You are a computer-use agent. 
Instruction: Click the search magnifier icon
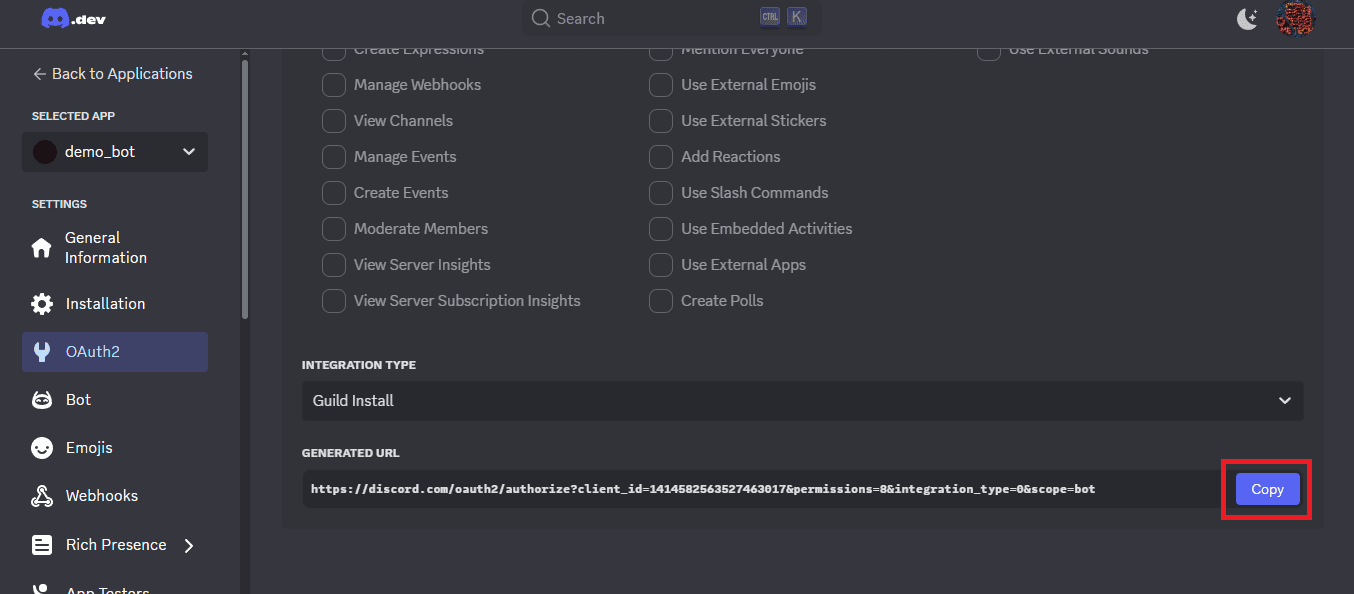click(x=541, y=18)
